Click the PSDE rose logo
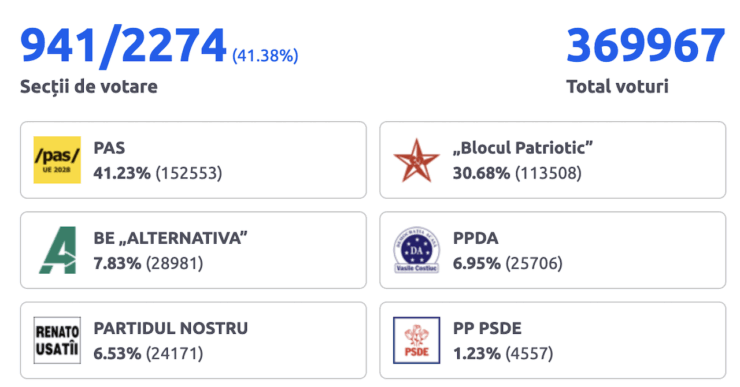 (417, 340)
